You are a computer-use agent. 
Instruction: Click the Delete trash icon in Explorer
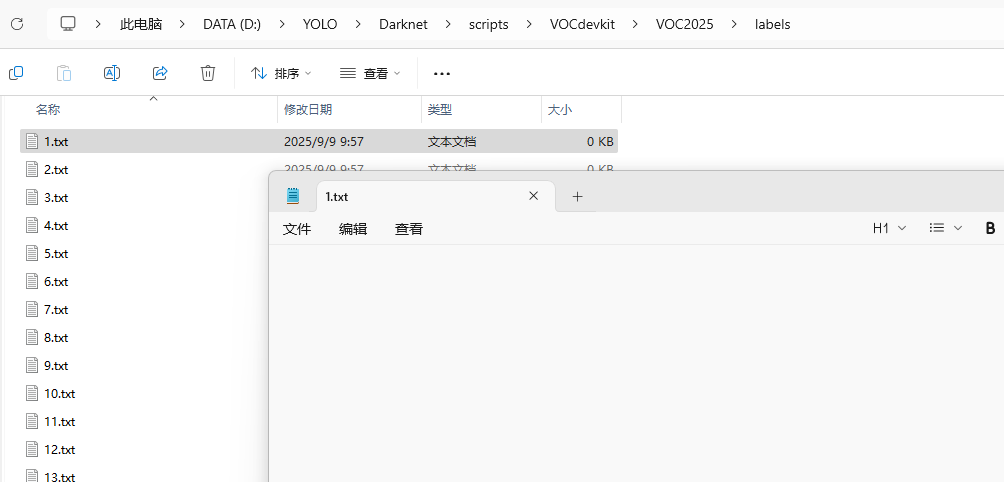tap(207, 73)
